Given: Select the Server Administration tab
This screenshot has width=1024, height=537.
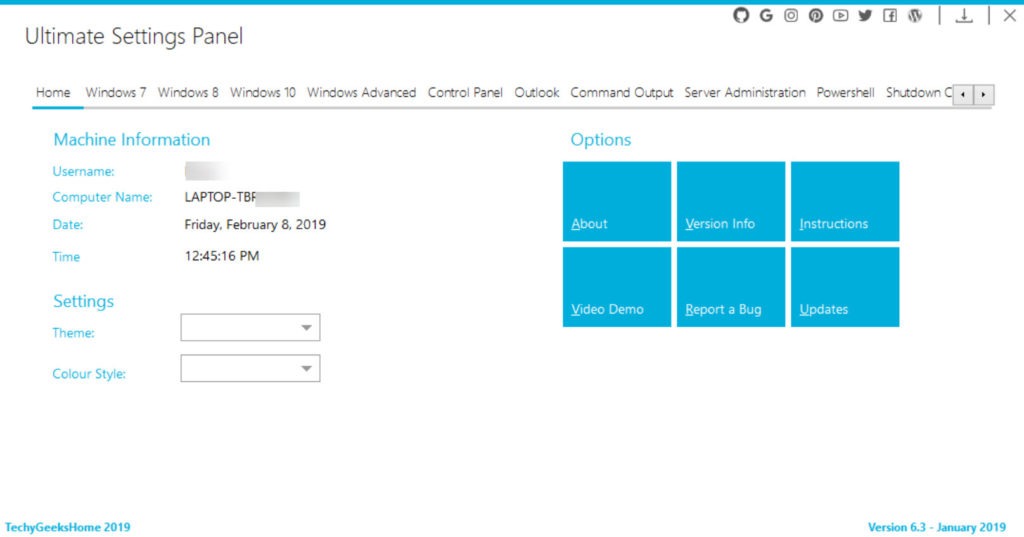Looking at the screenshot, I should [x=745, y=93].
